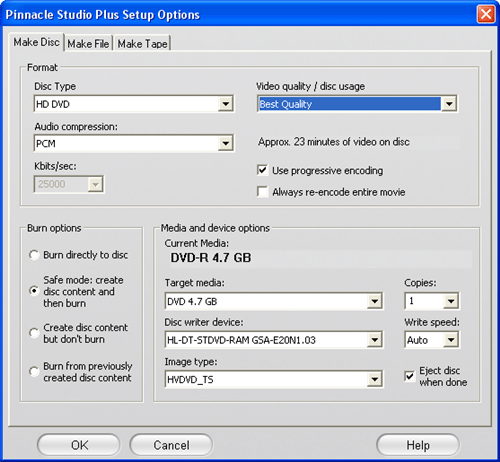
Task: Confirm settings with the OK button
Action: 79,445
